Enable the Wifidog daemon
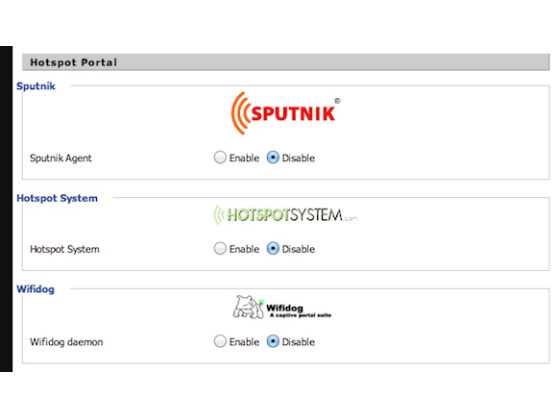The width and height of the screenshot is (557, 418). pos(220,341)
